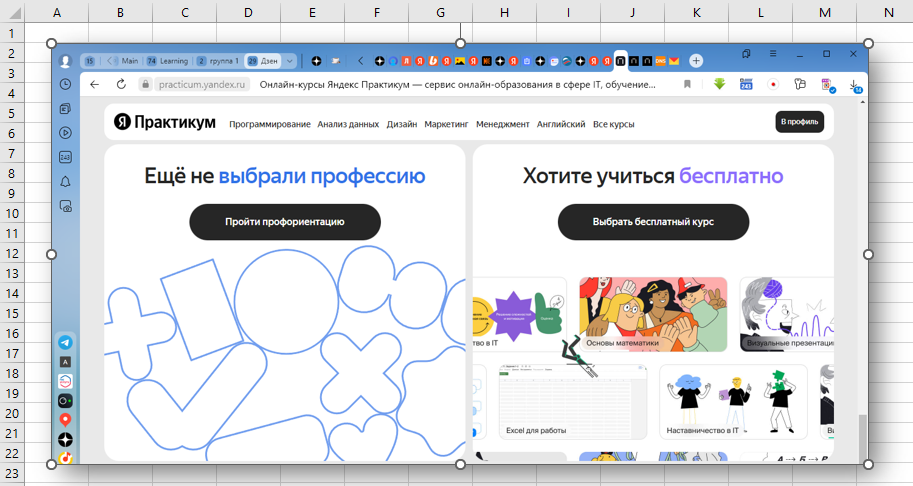Open the red map pin icon in sidebar

pos(65,420)
